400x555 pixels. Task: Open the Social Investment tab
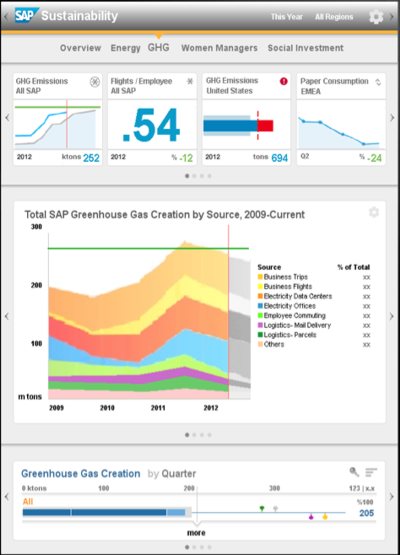click(x=305, y=48)
